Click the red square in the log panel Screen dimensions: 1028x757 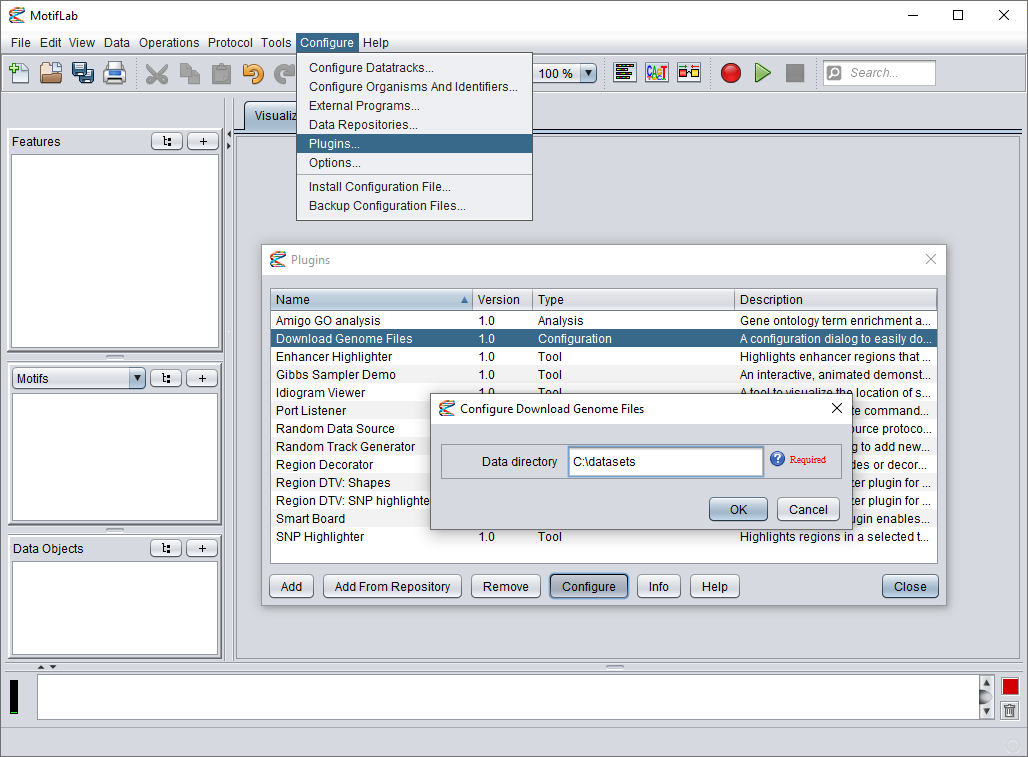coord(1010,686)
